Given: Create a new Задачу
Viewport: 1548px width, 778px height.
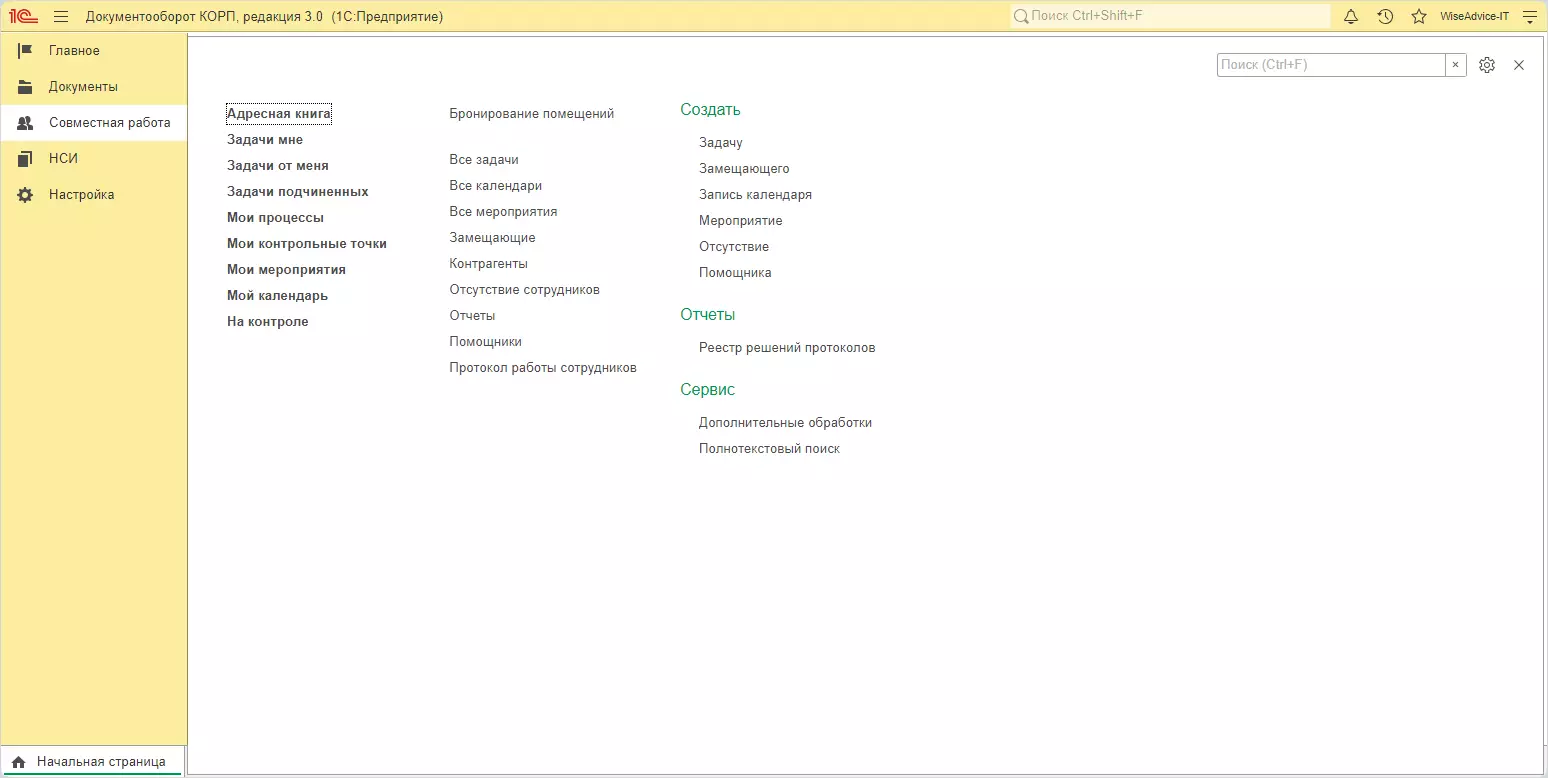Looking at the screenshot, I should pyautogui.click(x=721, y=143).
